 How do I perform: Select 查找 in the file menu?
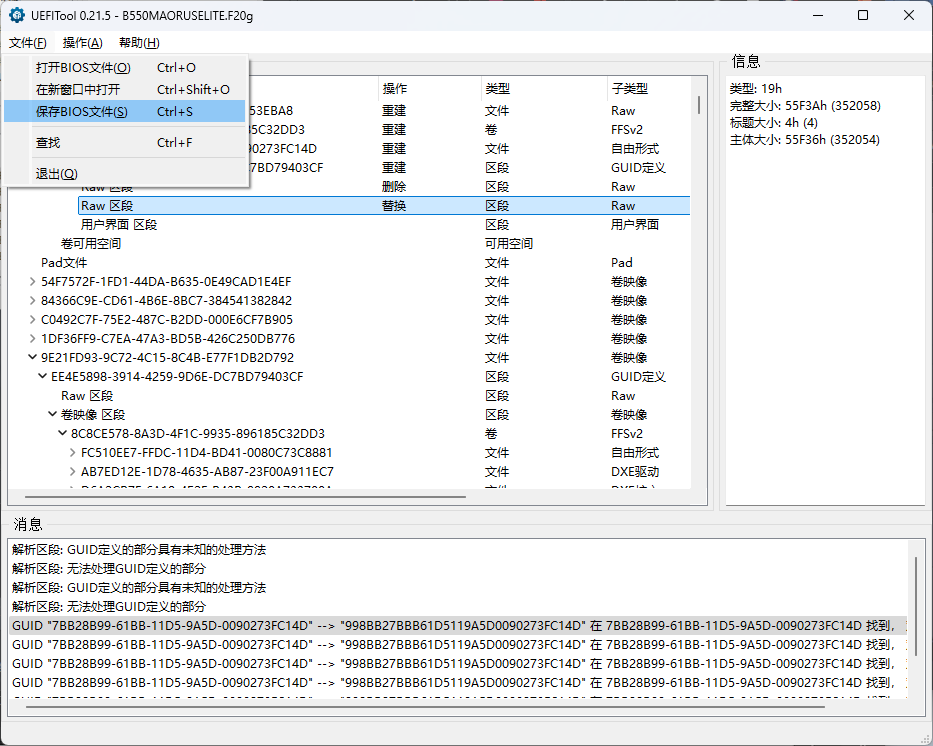[x=48, y=143]
